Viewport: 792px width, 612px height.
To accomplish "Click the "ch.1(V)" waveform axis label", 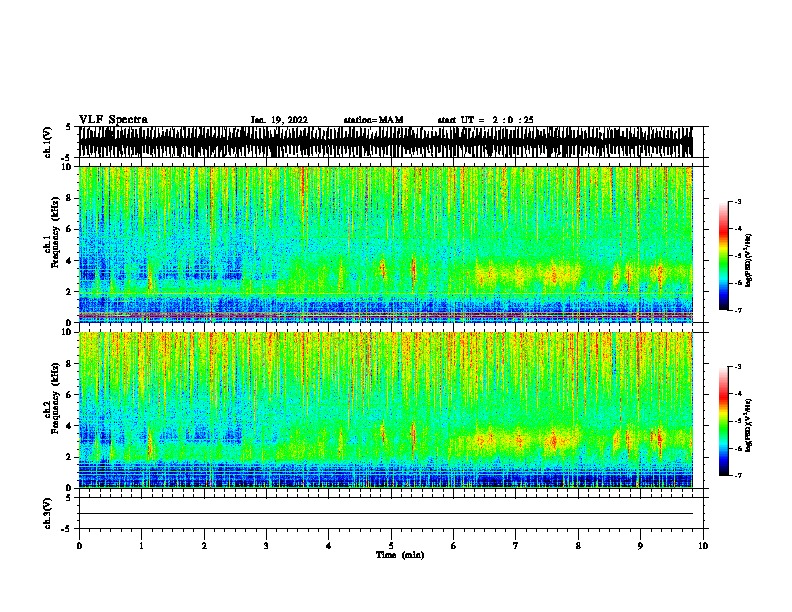I will 48,142.
